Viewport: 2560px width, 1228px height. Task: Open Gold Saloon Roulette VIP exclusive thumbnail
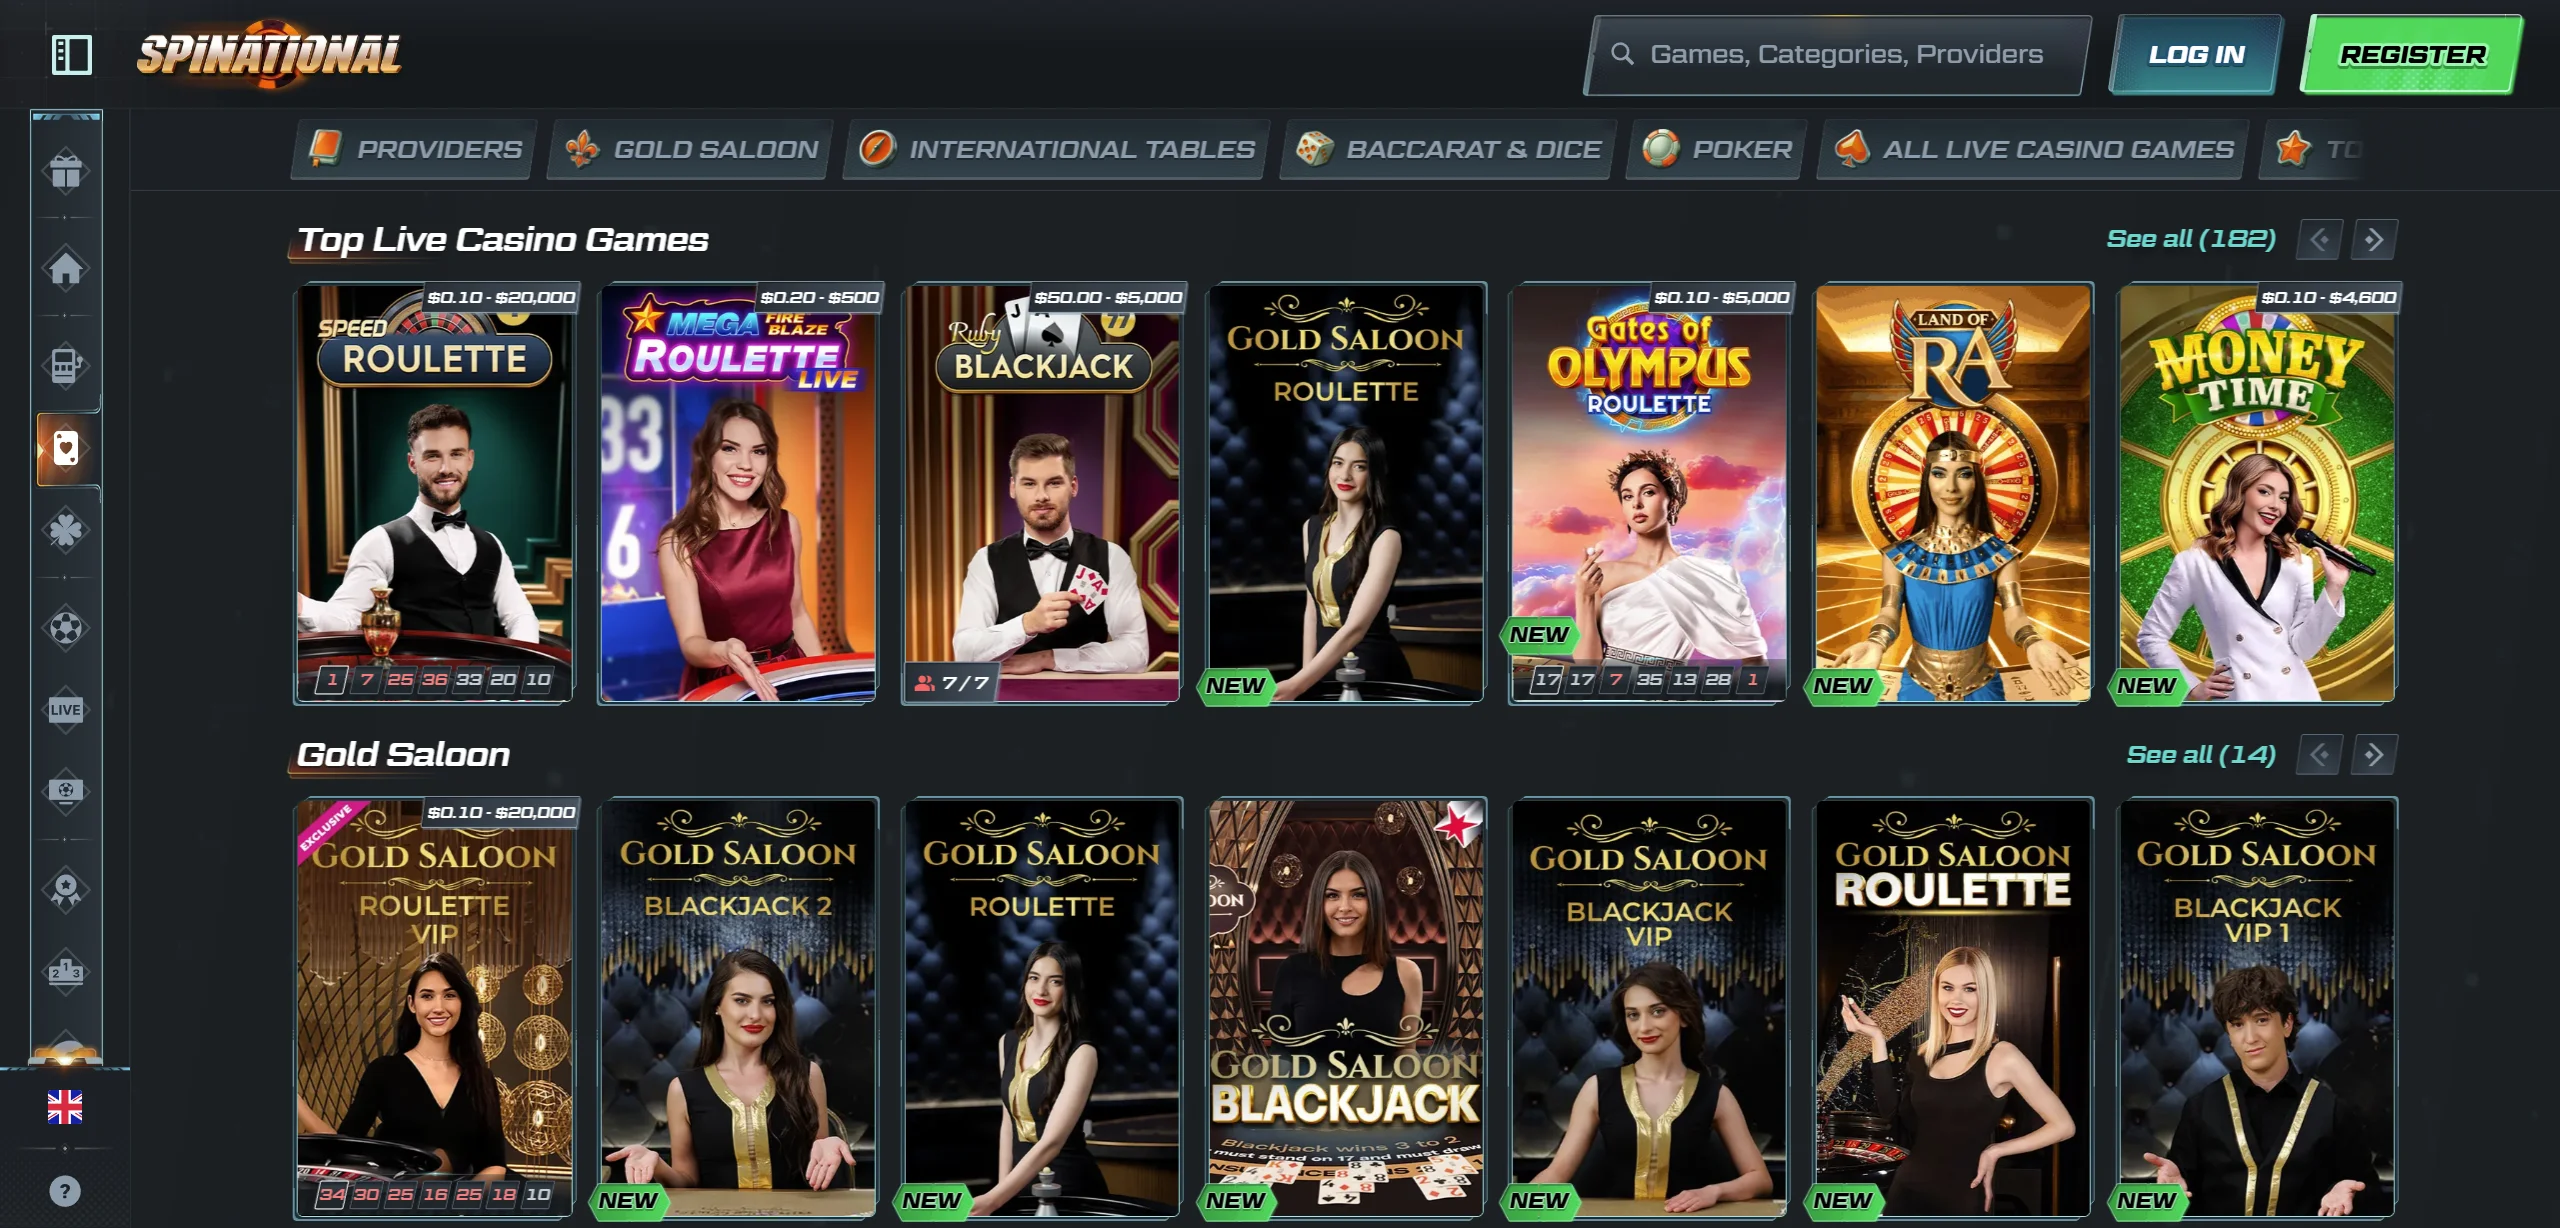coord(435,1008)
